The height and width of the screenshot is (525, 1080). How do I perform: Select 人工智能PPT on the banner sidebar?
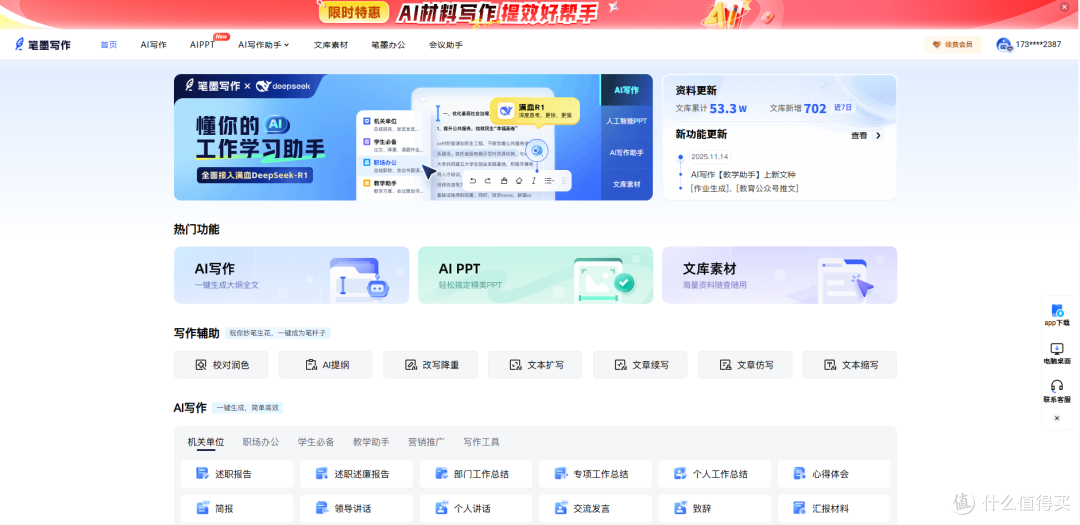[x=627, y=121]
